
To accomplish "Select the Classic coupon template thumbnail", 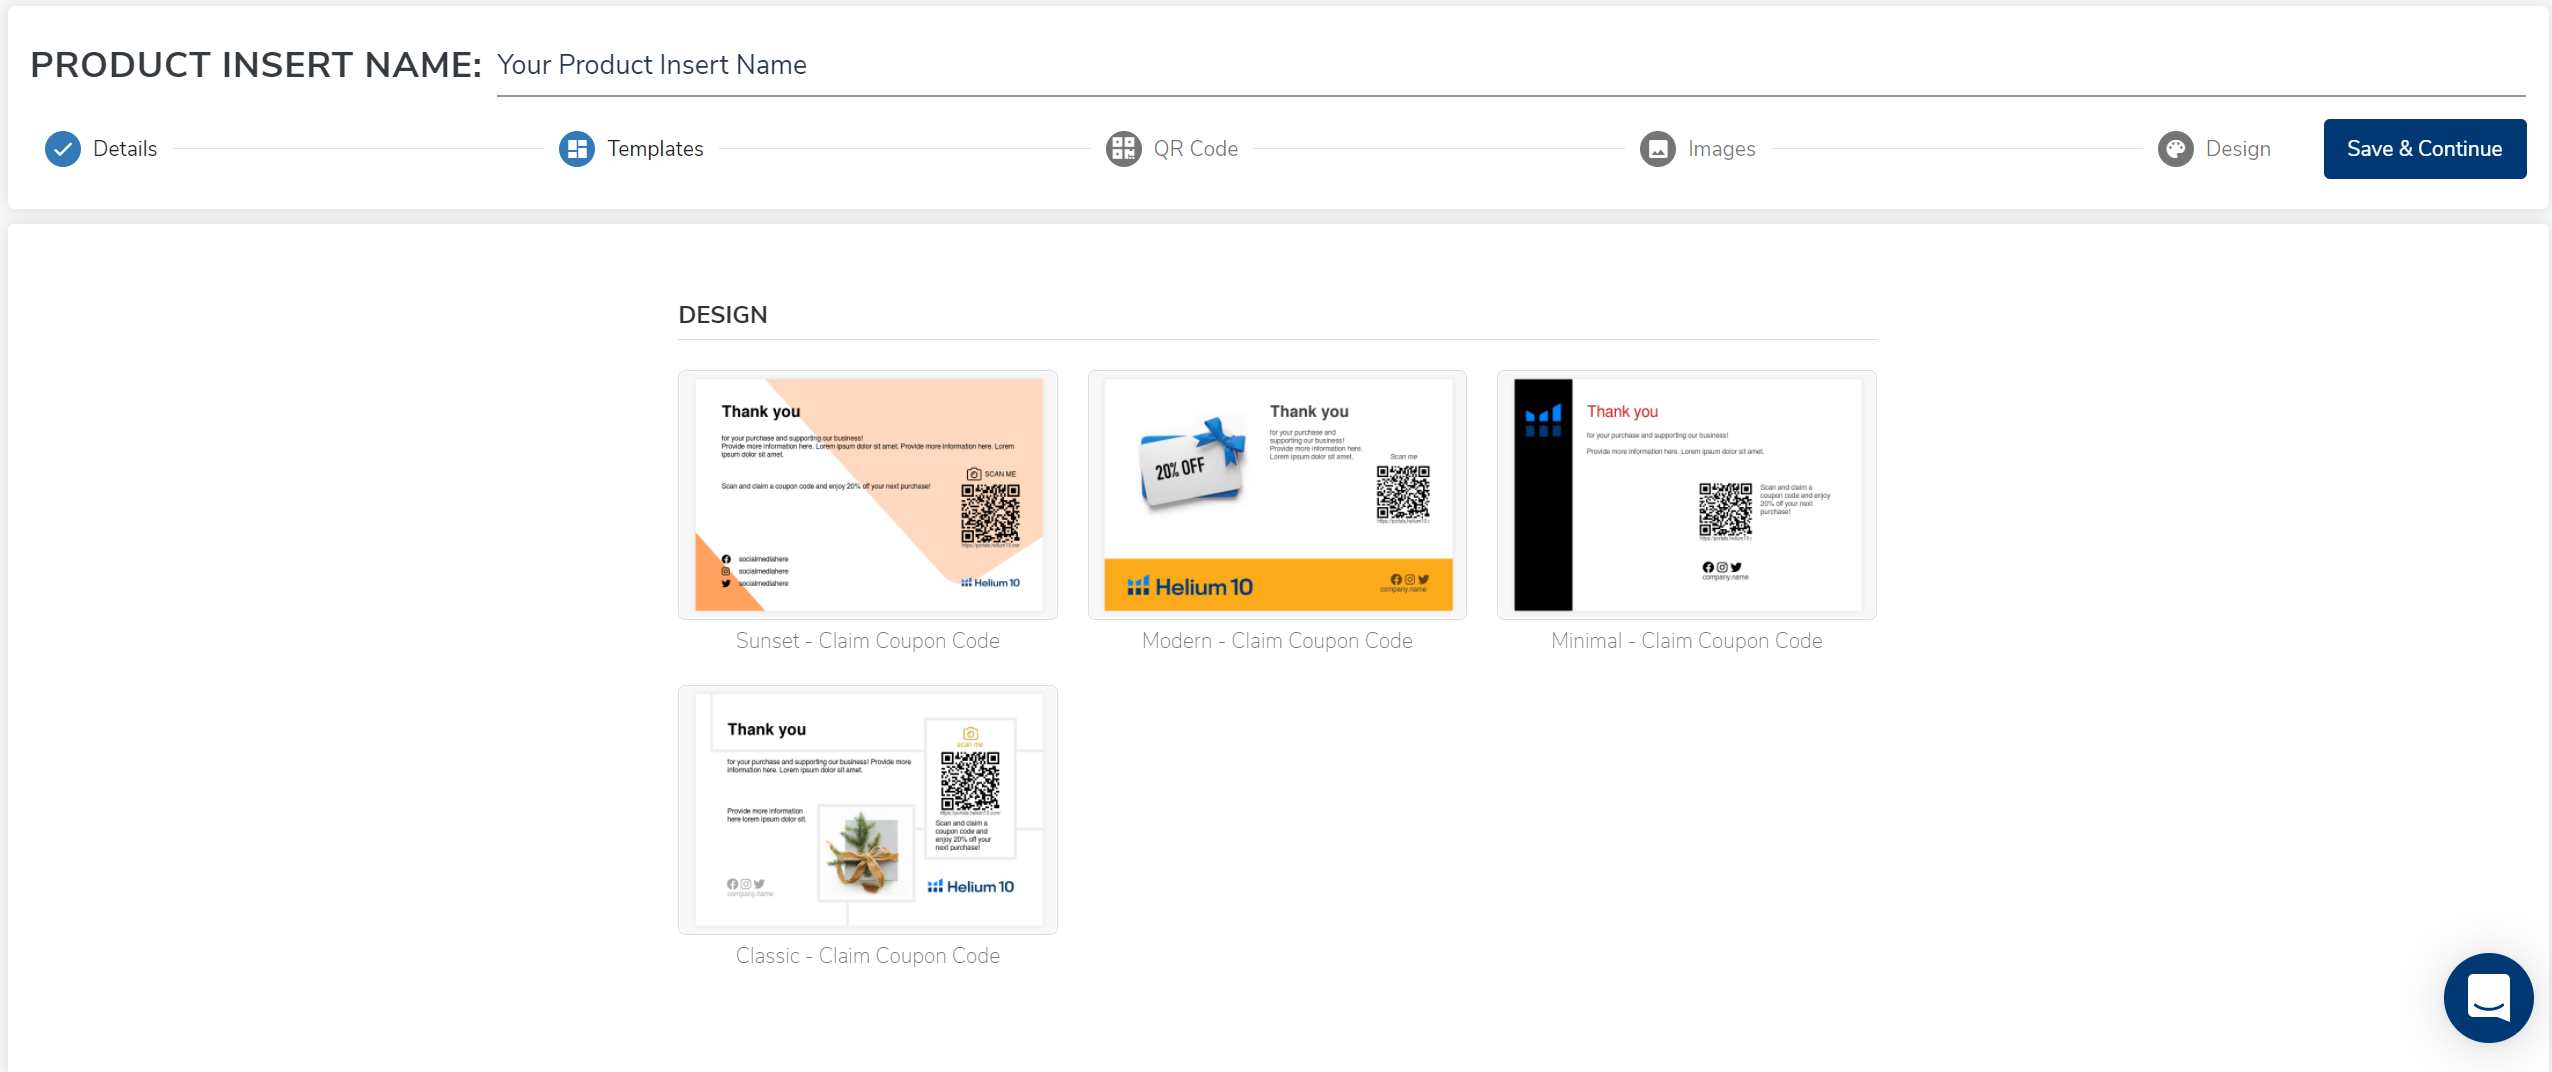I will tap(868, 810).
